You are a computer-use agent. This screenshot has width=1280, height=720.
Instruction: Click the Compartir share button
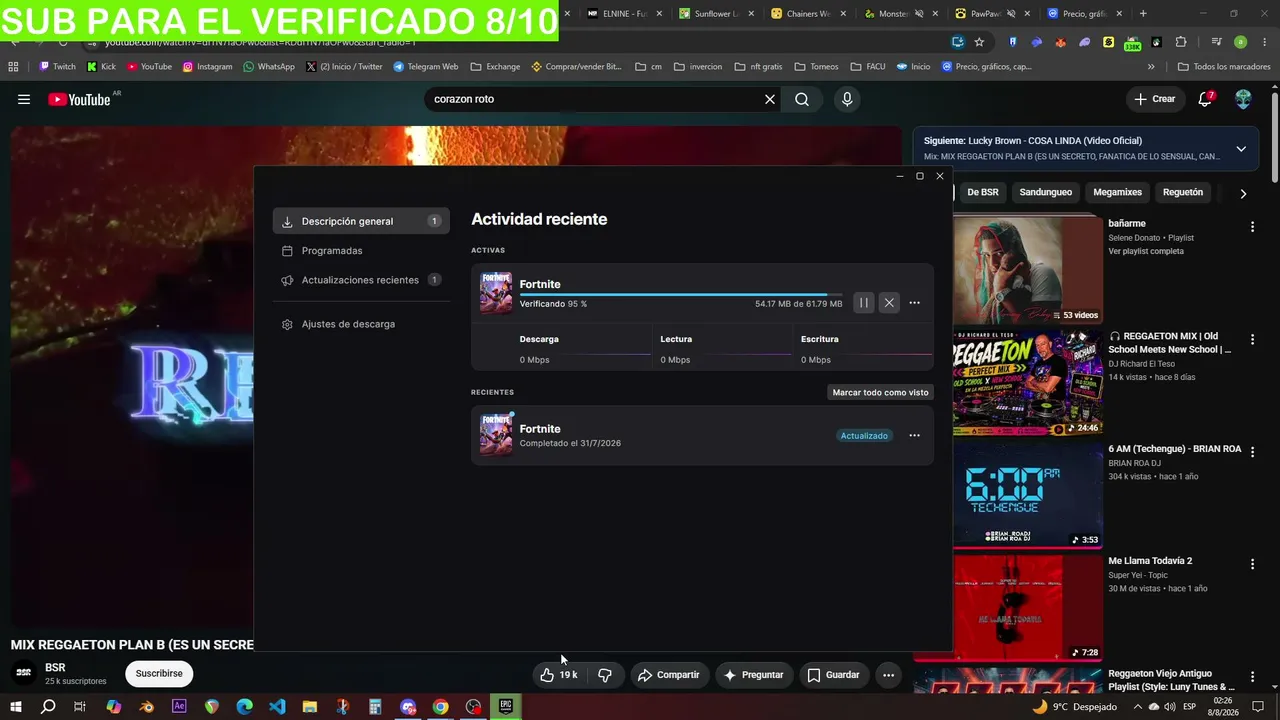tap(669, 675)
